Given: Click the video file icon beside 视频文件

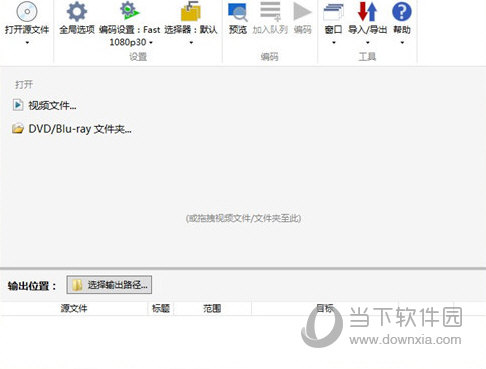Looking at the screenshot, I should (x=18, y=105).
